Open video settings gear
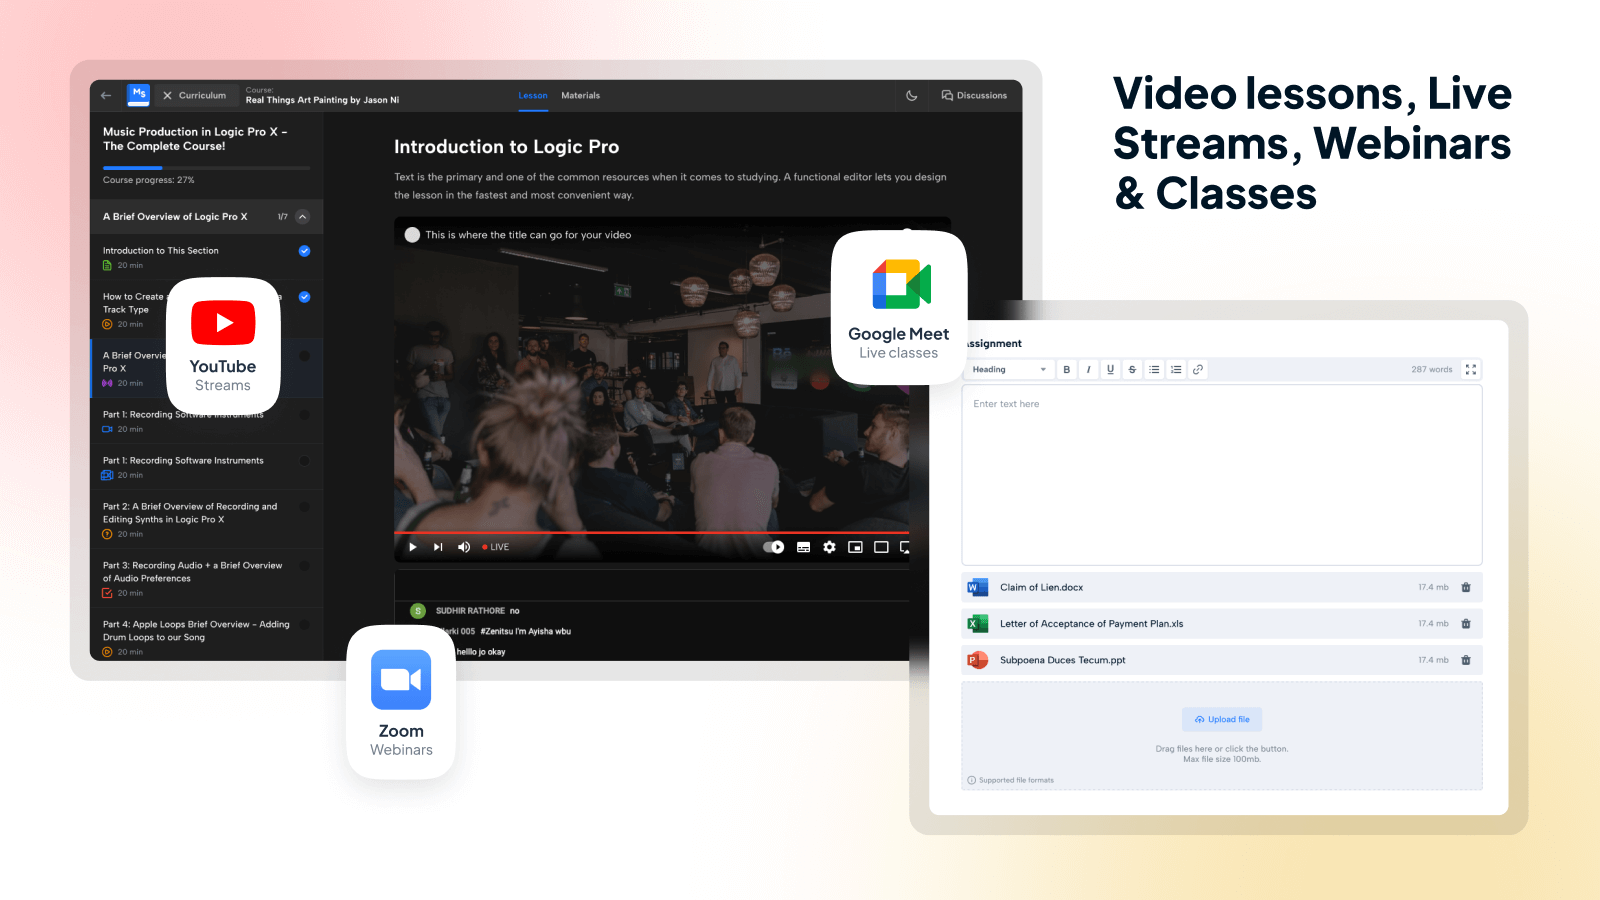 point(829,547)
